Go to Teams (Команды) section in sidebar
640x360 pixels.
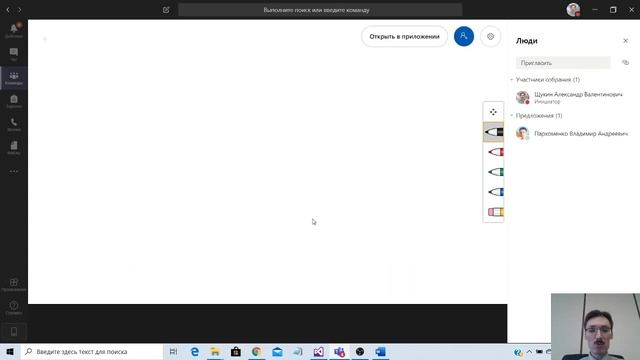tap(14, 78)
